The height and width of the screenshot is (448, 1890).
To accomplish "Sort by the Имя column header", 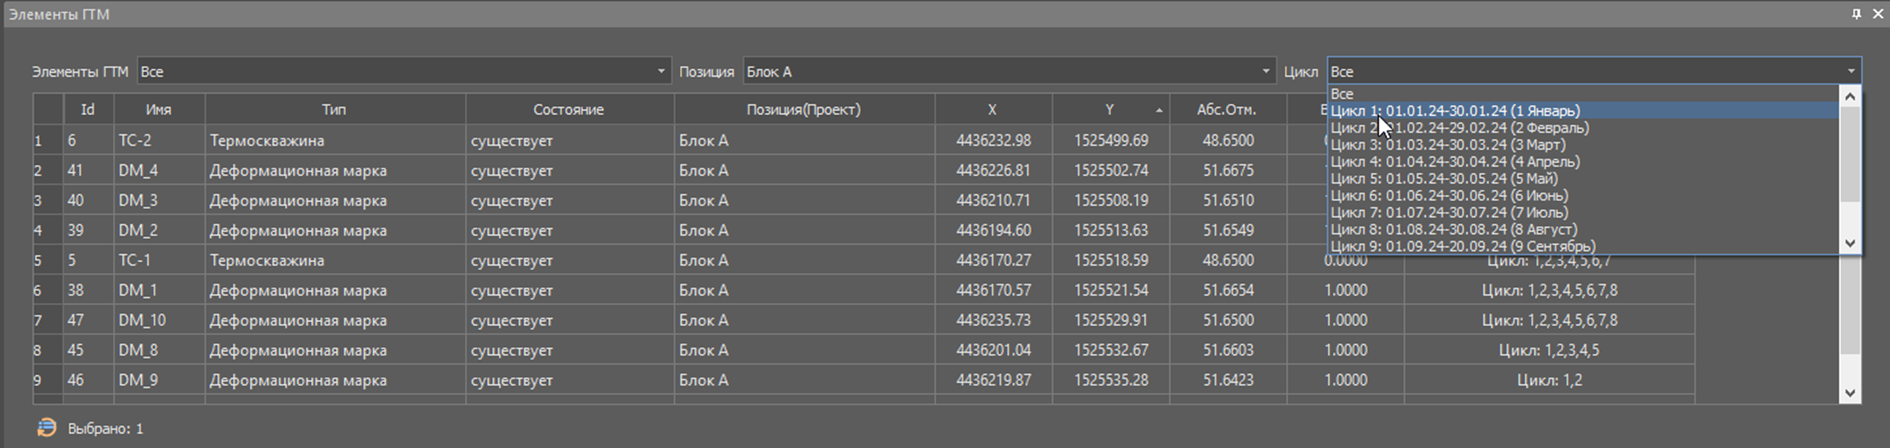I will point(158,110).
